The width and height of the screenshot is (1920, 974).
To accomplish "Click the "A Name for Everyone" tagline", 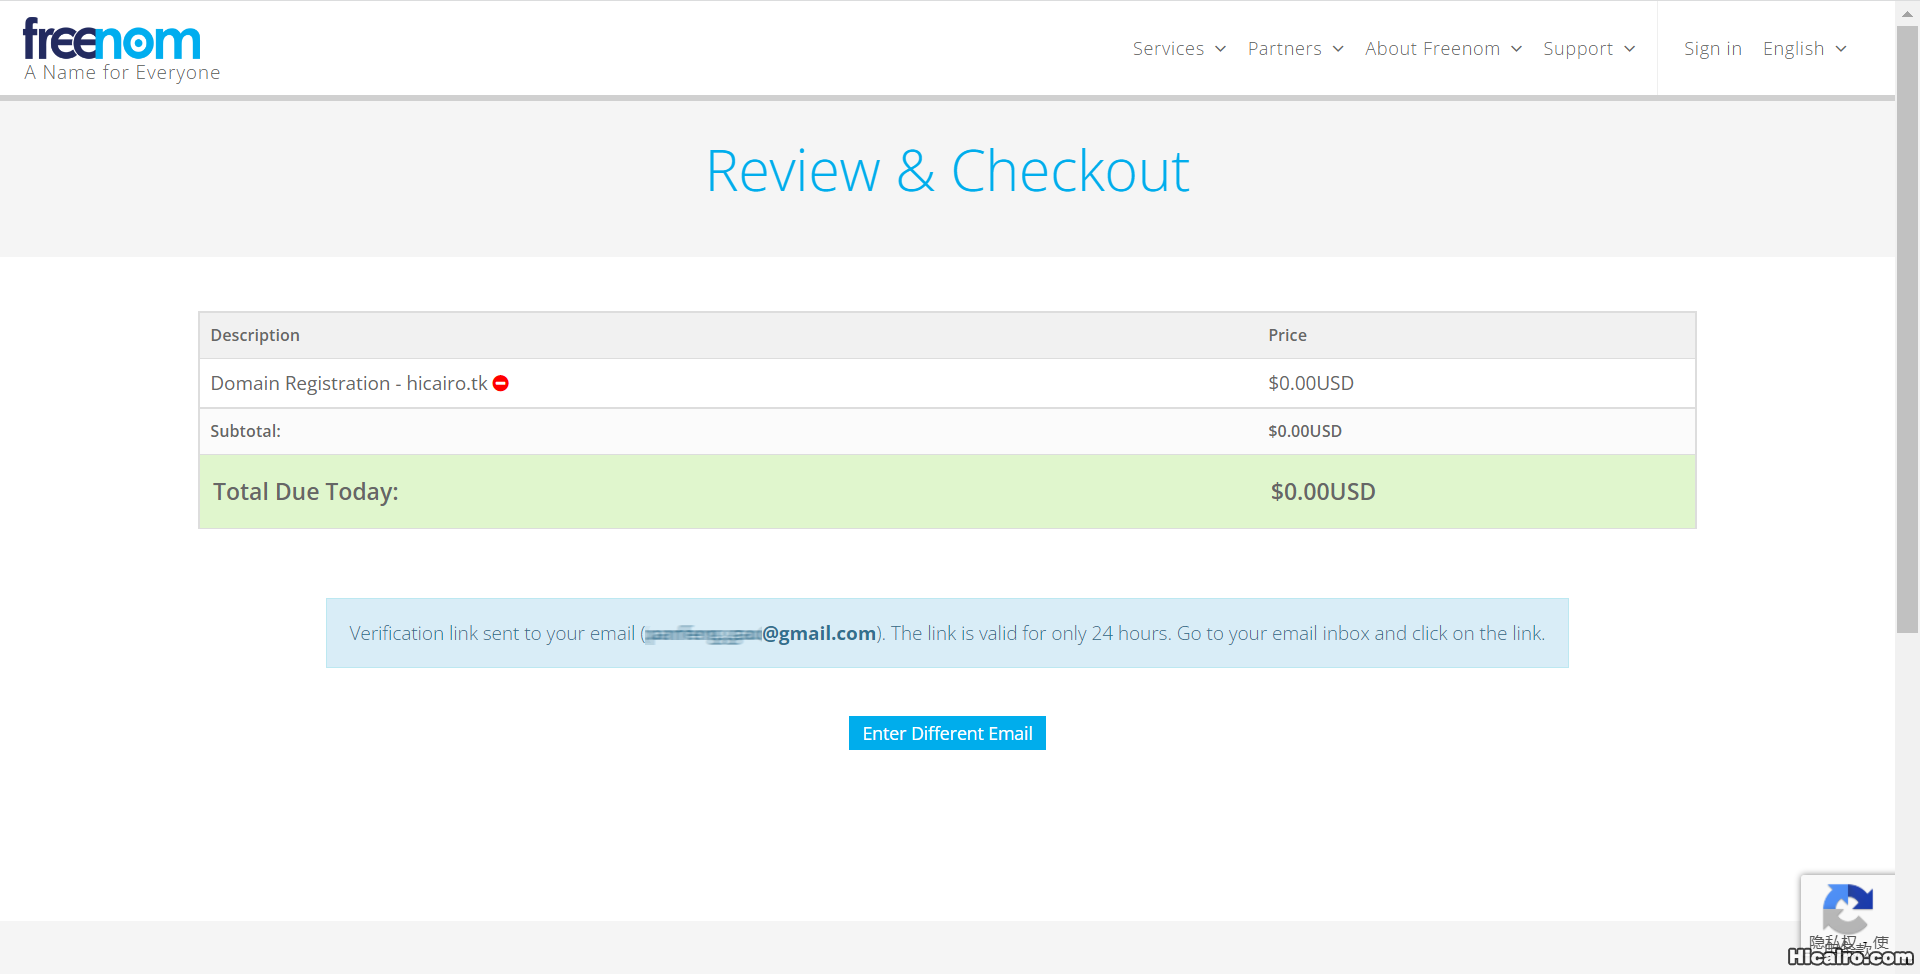I will click(122, 73).
